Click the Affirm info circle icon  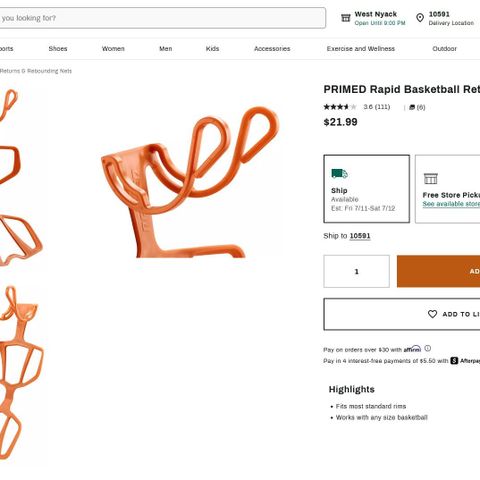click(x=428, y=348)
